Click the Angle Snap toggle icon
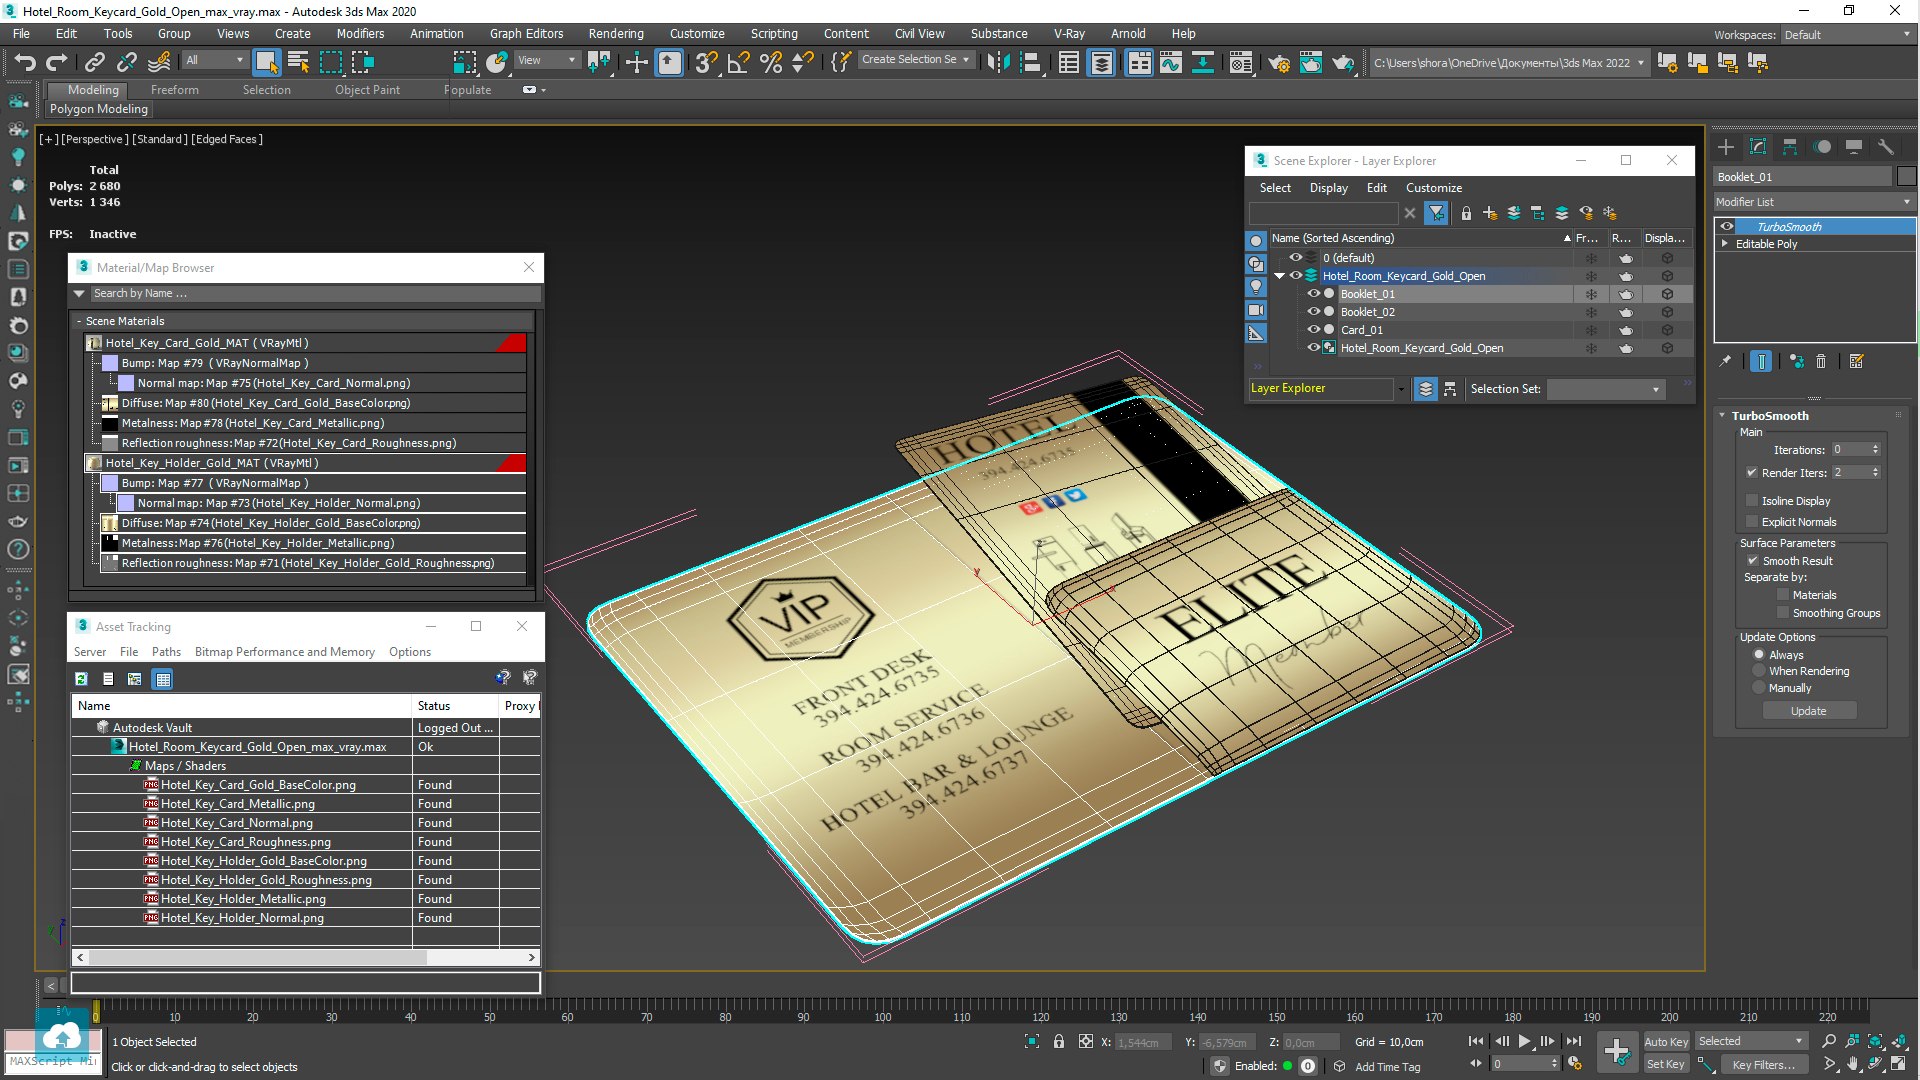1920x1080 pixels. 739,63
